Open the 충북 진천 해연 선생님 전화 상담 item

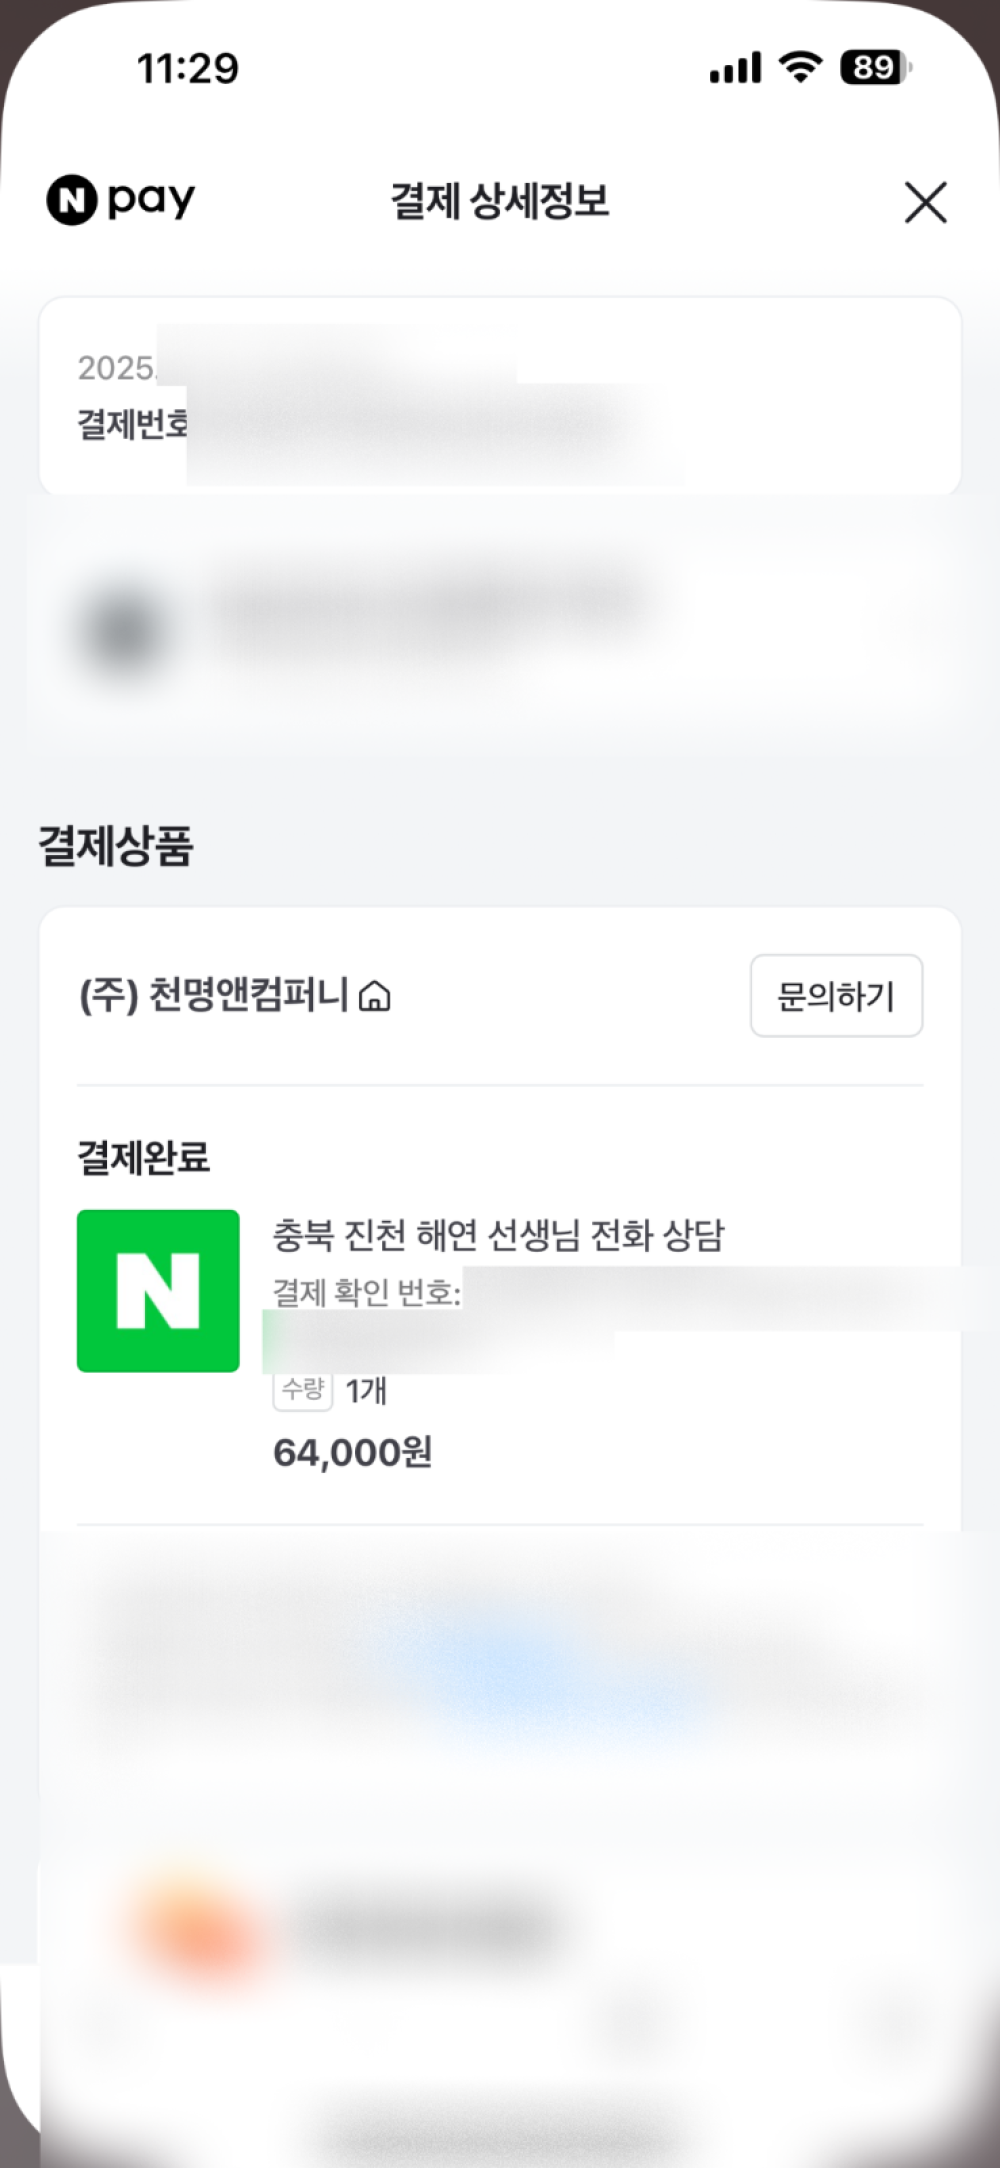(498, 1236)
